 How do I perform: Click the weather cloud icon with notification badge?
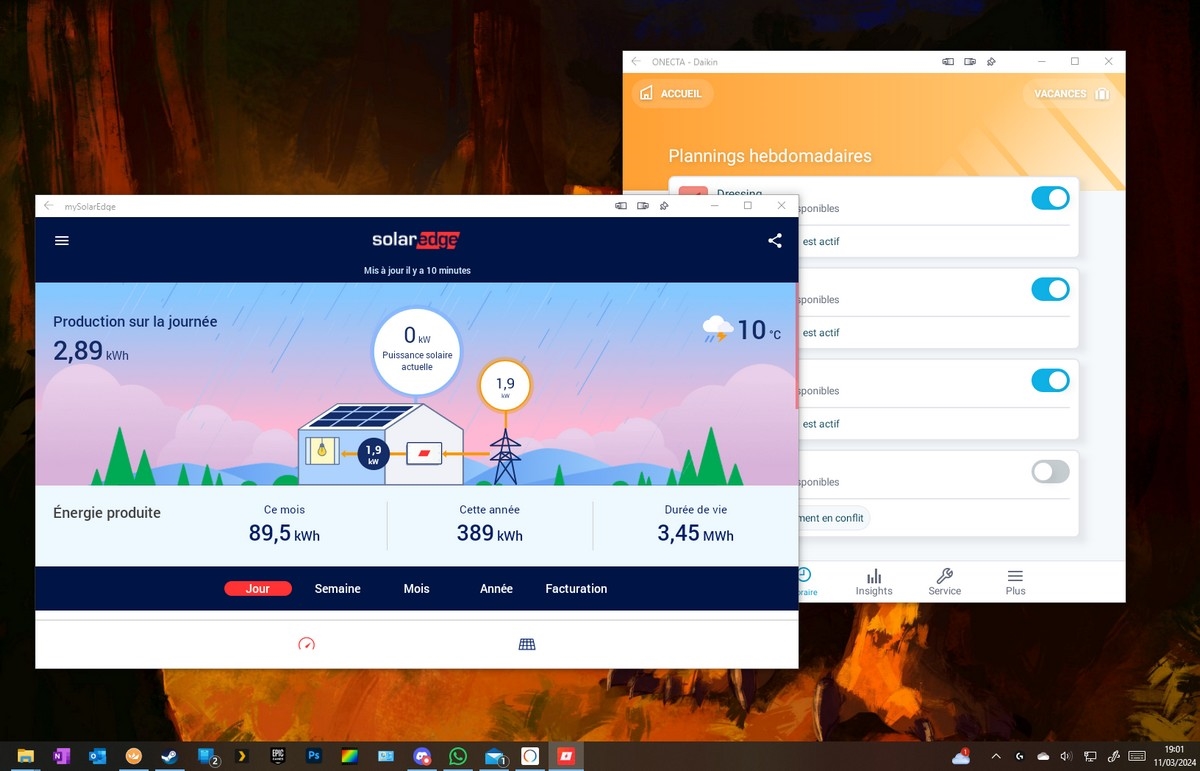(961, 757)
